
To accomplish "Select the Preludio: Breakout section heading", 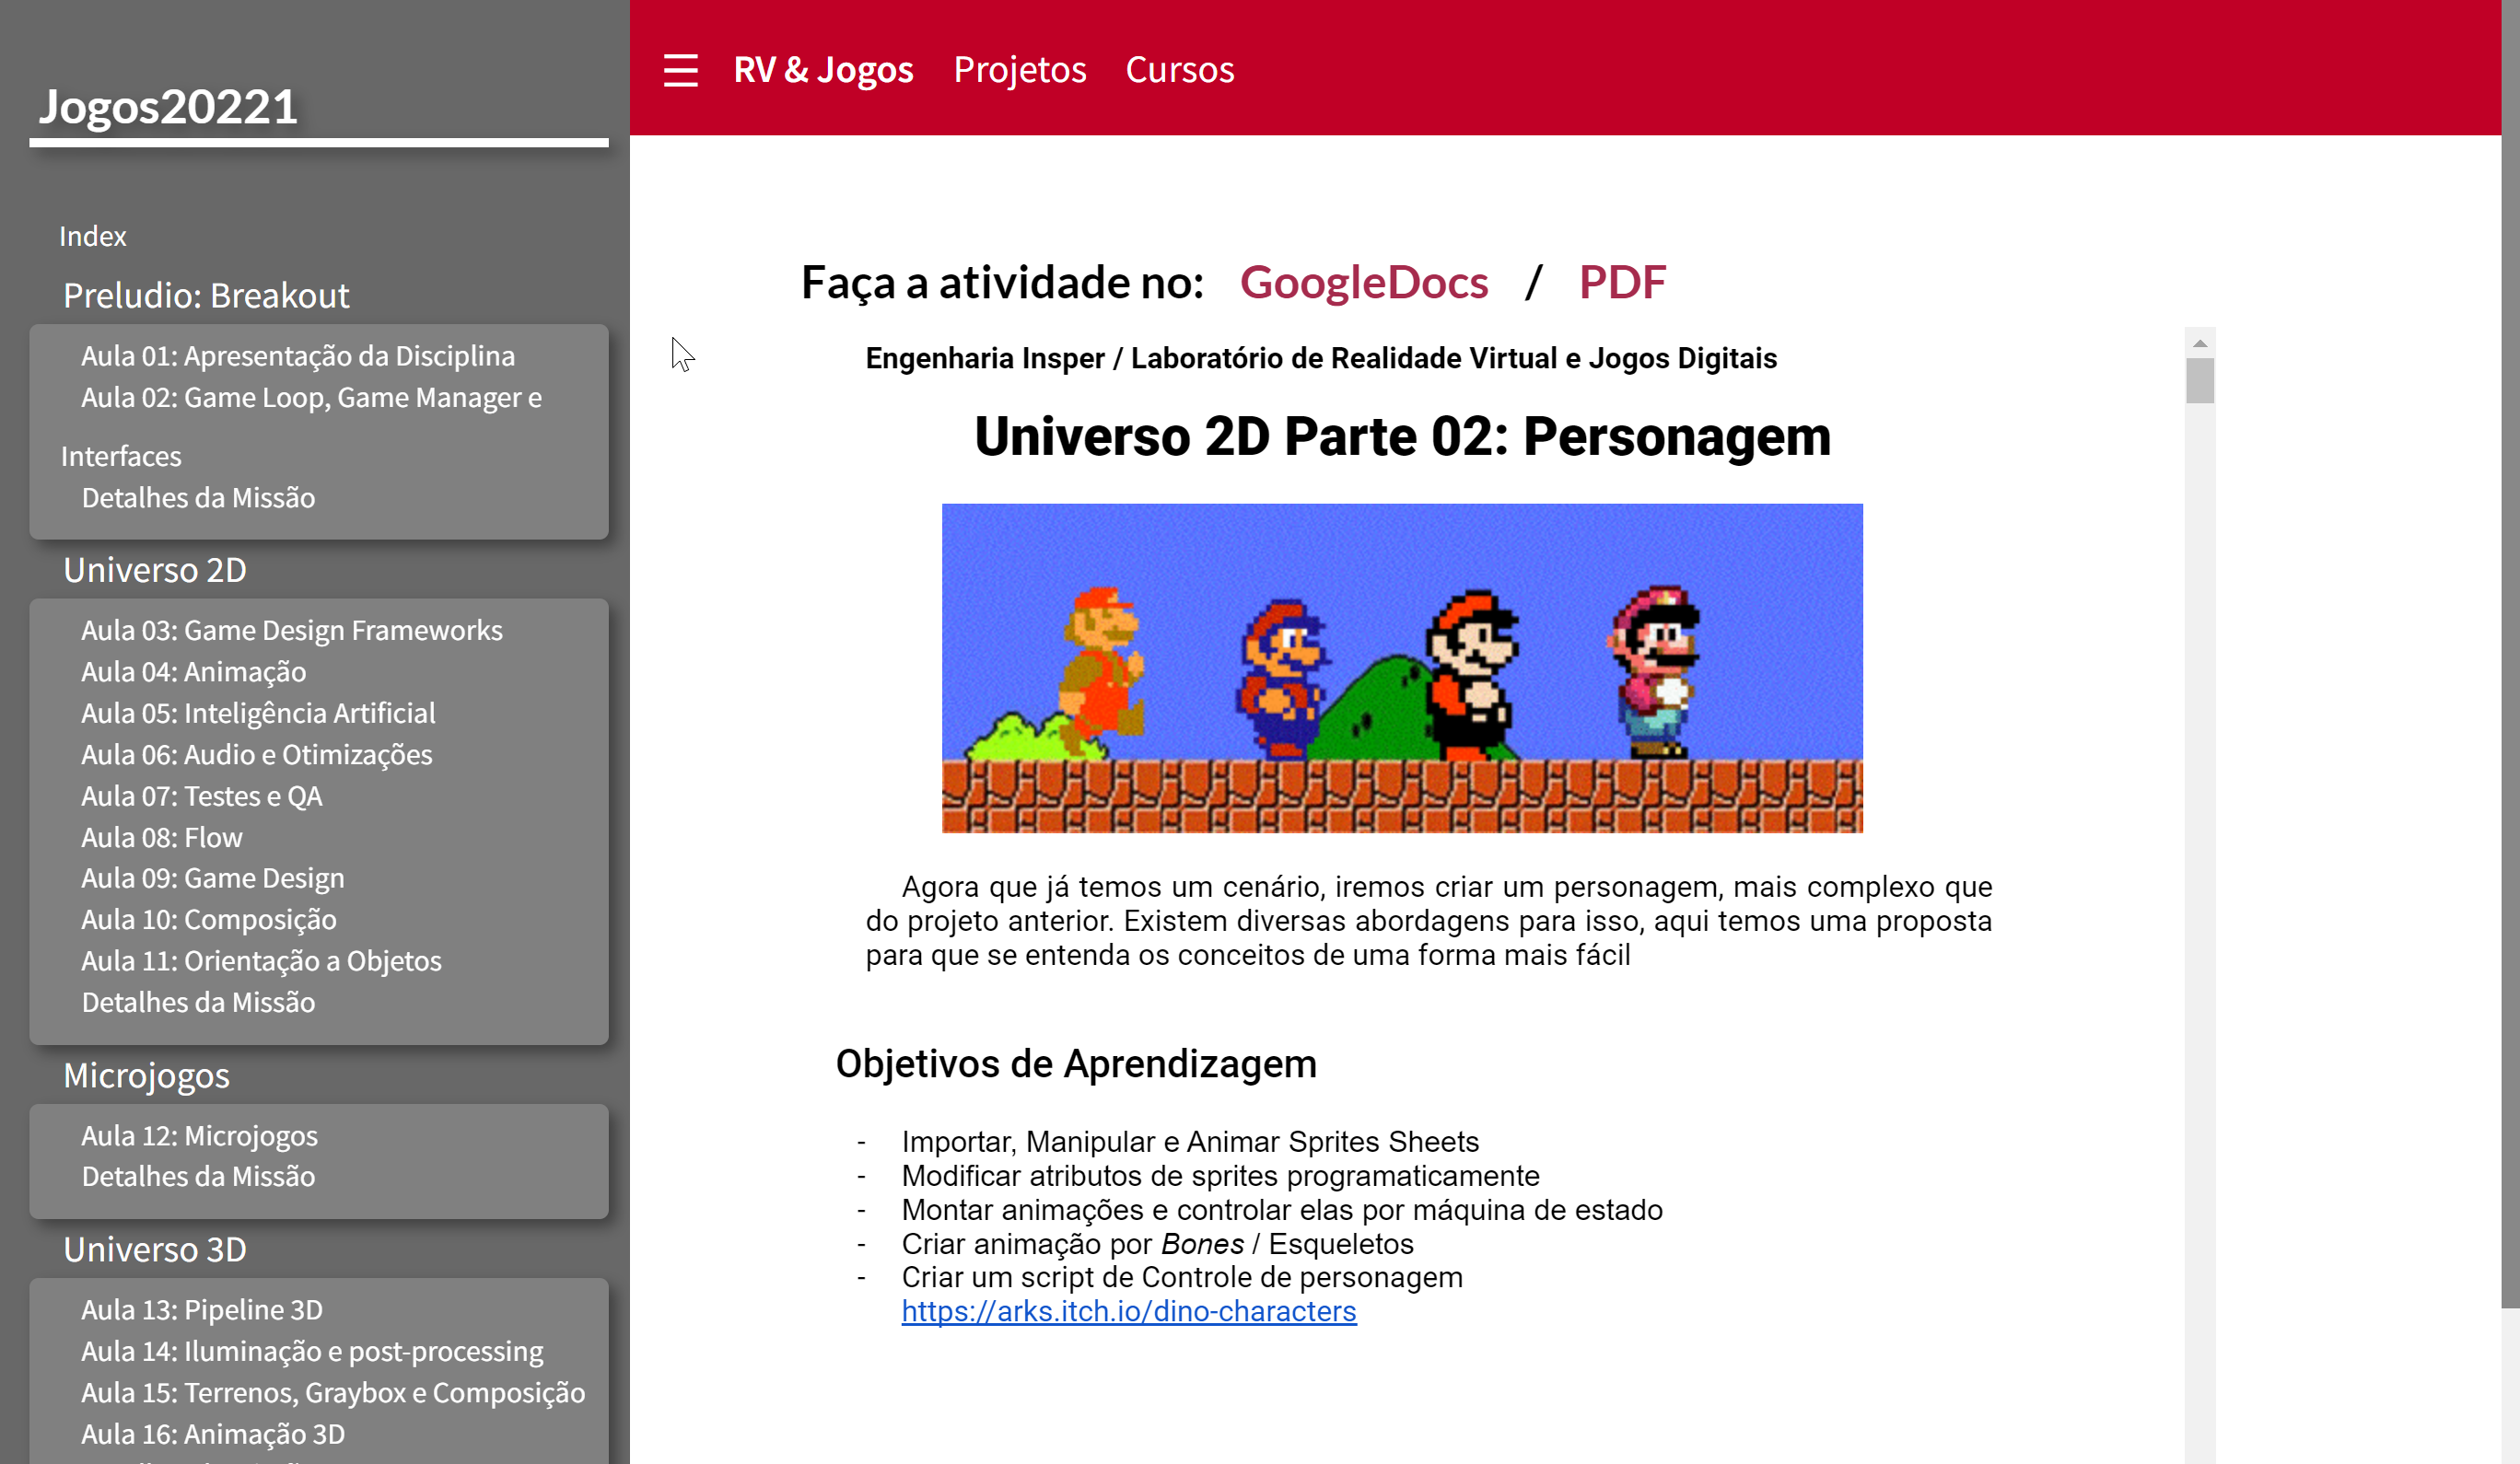I will pyautogui.click(x=206, y=295).
